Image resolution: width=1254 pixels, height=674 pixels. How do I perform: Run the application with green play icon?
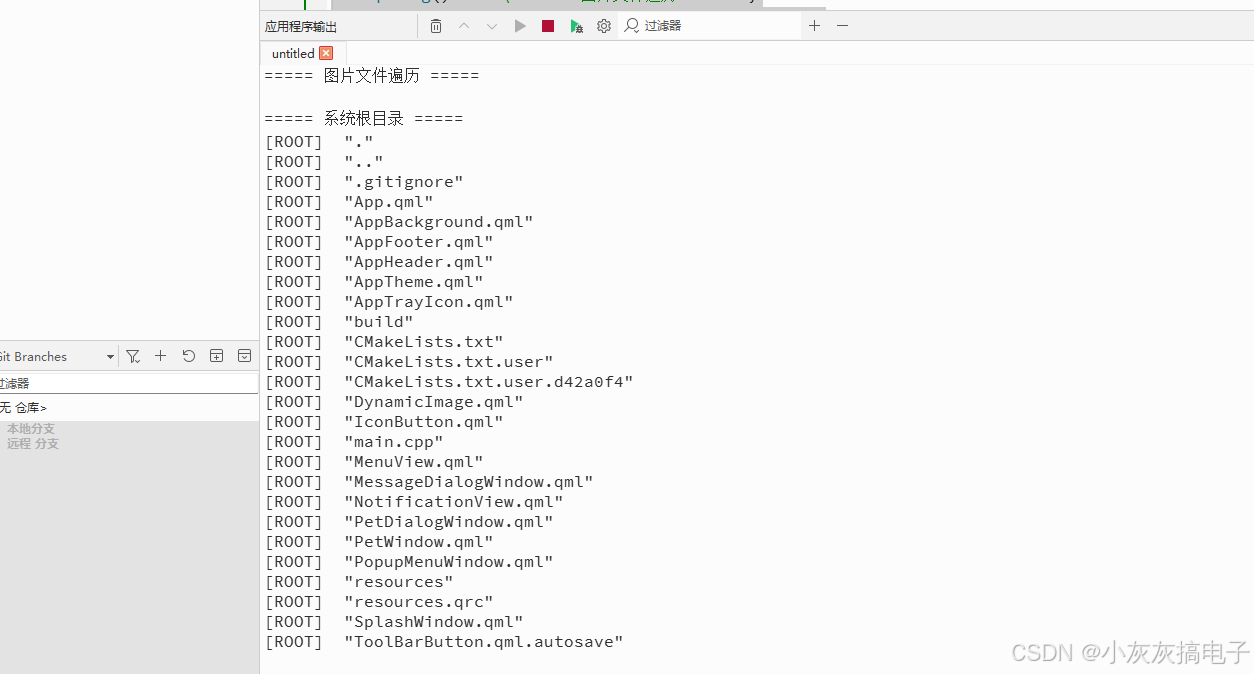point(519,26)
